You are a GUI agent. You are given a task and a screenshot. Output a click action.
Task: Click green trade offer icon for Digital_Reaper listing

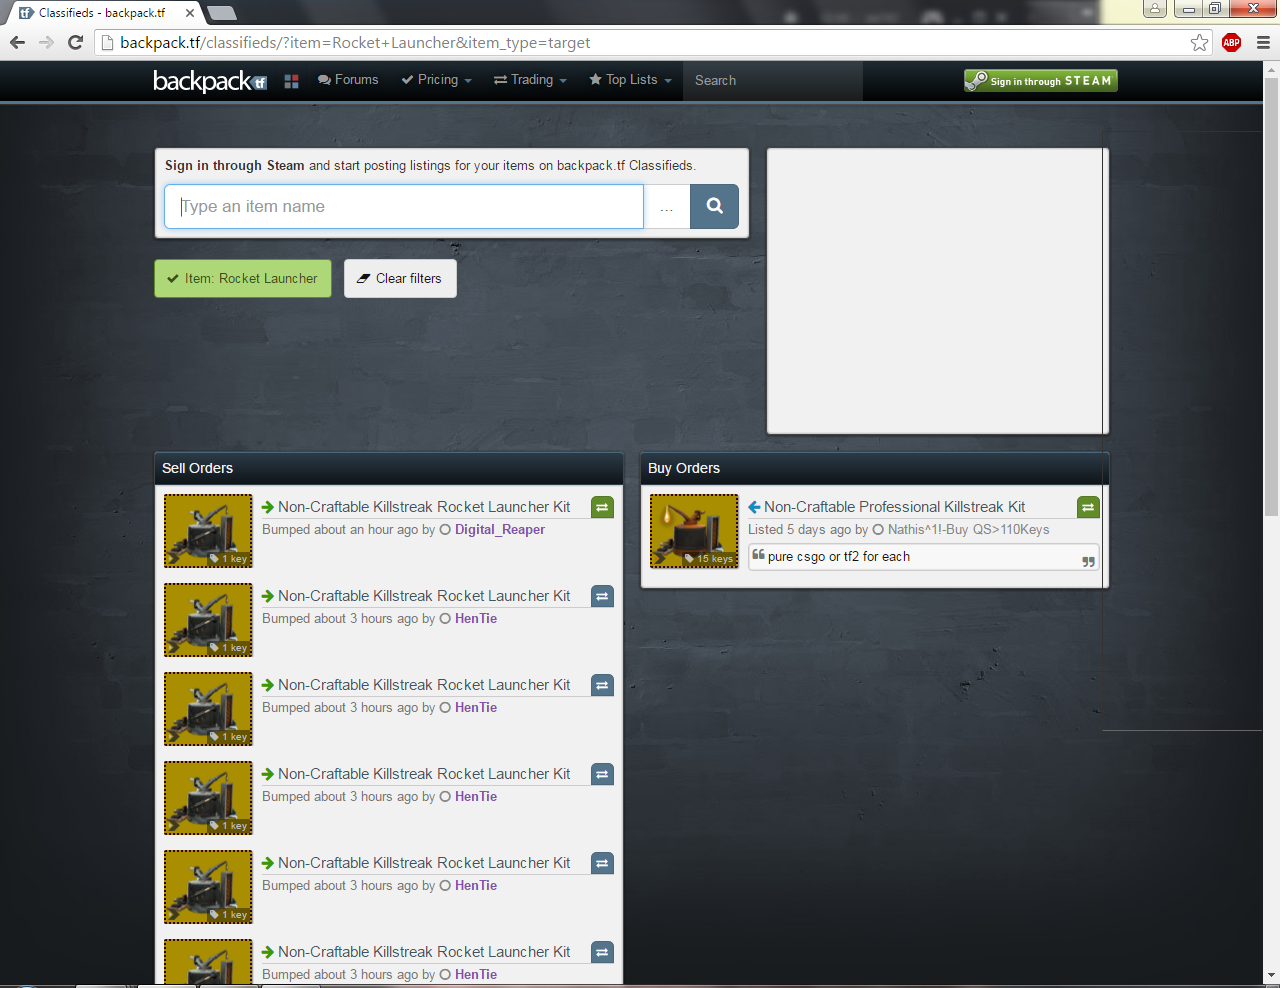point(602,507)
